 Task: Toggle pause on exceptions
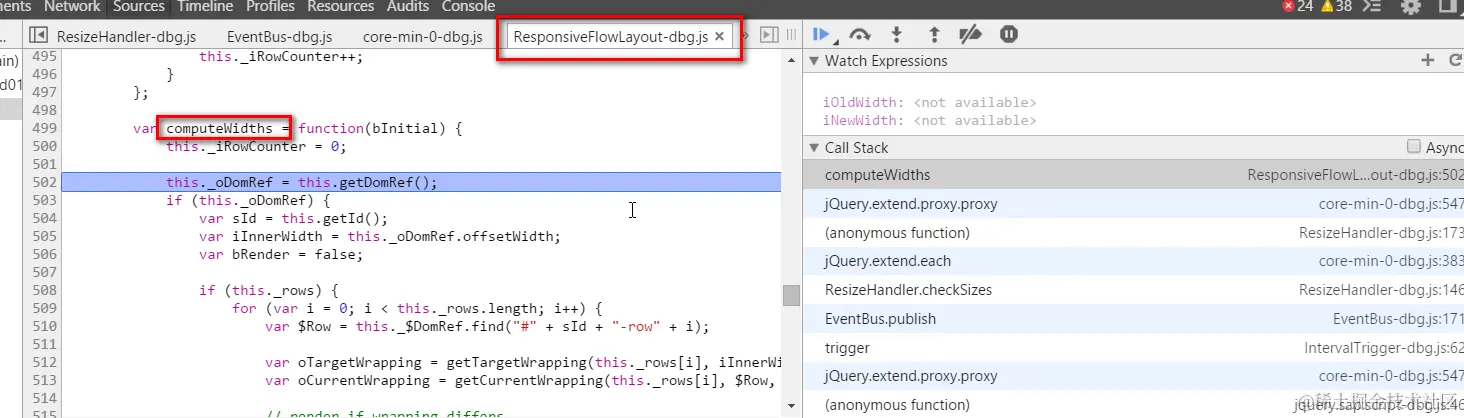coord(1009,35)
